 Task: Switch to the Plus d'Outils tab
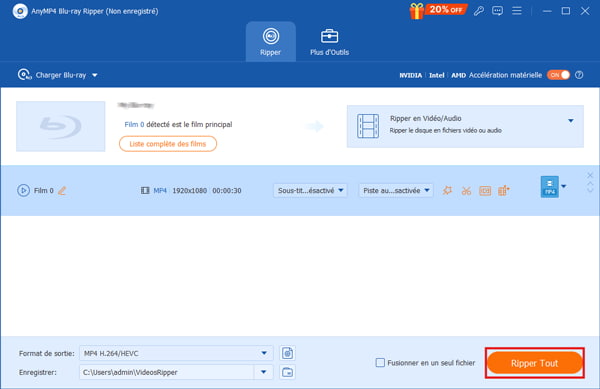(329, 42)
